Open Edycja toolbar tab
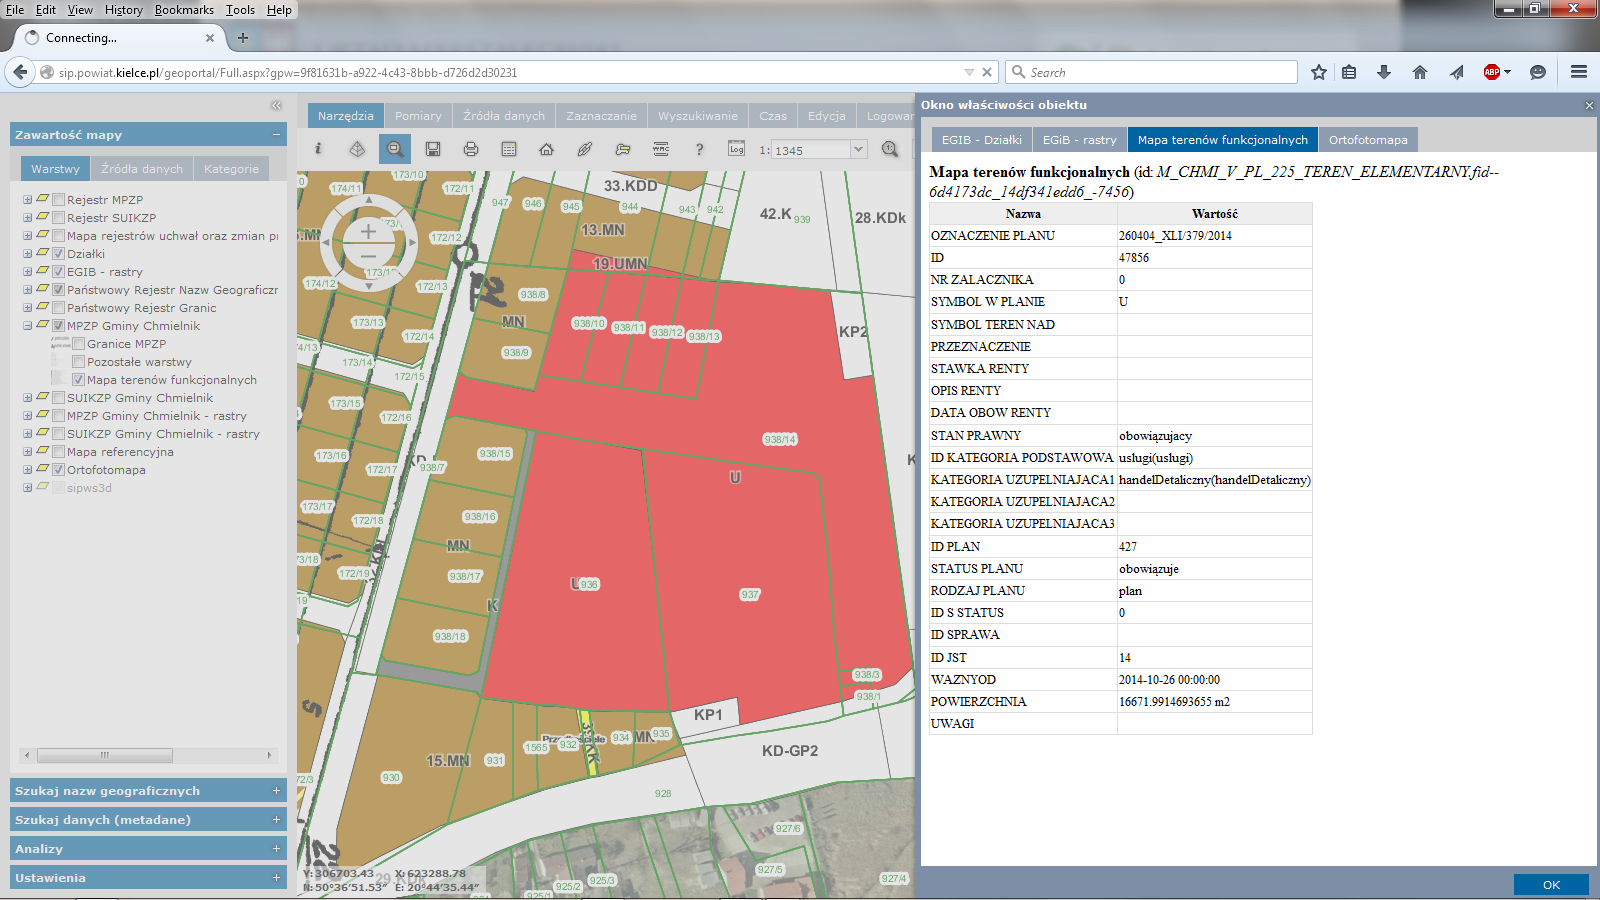 tap(826, 116)
